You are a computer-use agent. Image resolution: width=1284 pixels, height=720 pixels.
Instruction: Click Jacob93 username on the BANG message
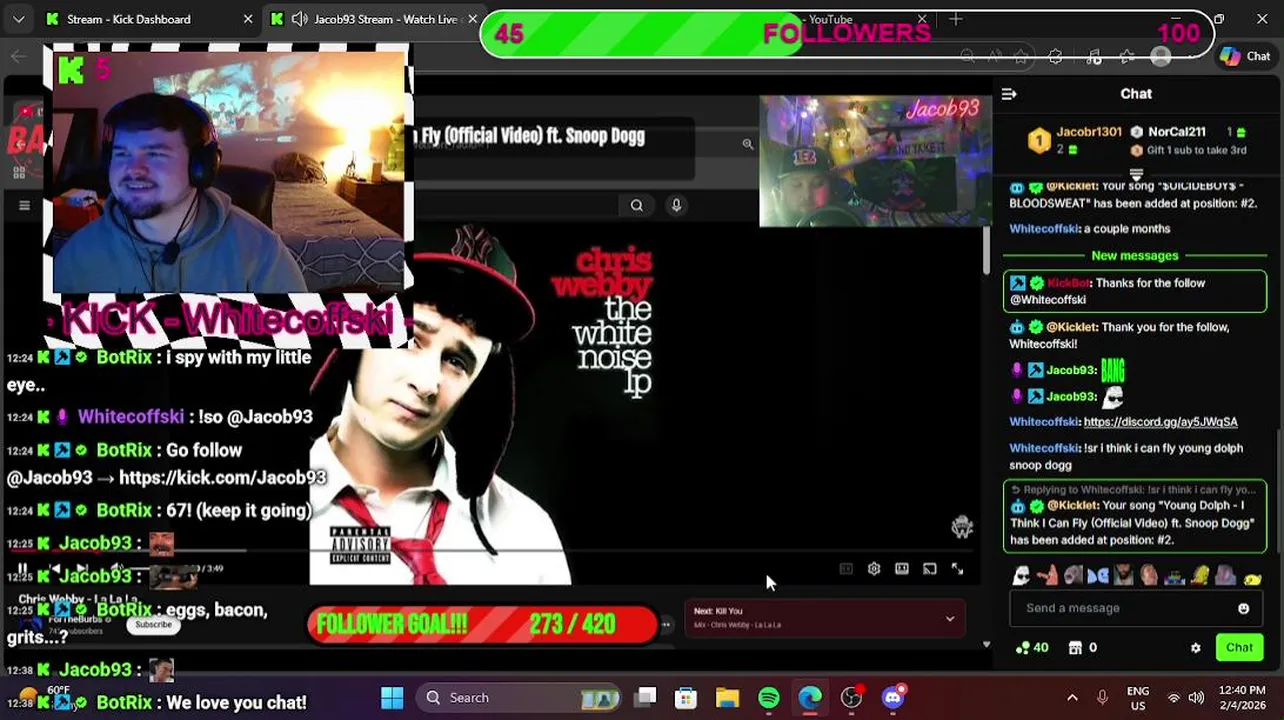click(x=1071, y=371)
